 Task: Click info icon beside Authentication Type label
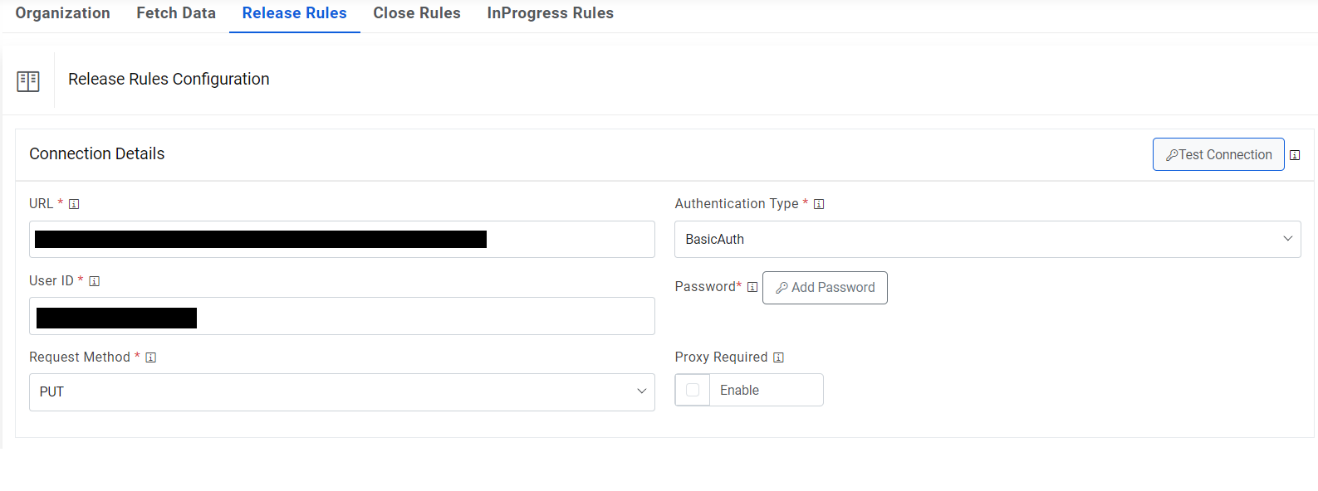[819, 204]
